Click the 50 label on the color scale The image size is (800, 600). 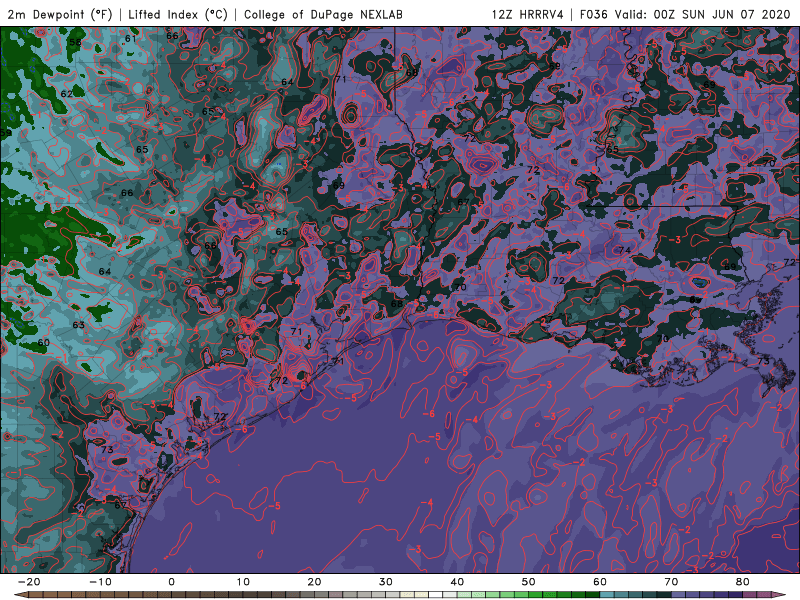[529, 582]
